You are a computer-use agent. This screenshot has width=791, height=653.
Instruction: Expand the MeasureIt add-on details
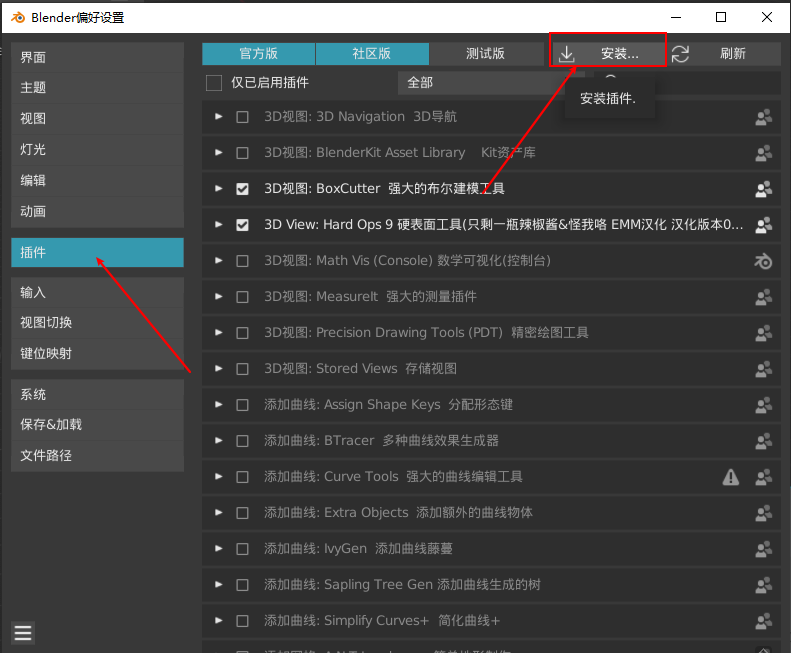(x=218, y=296)
